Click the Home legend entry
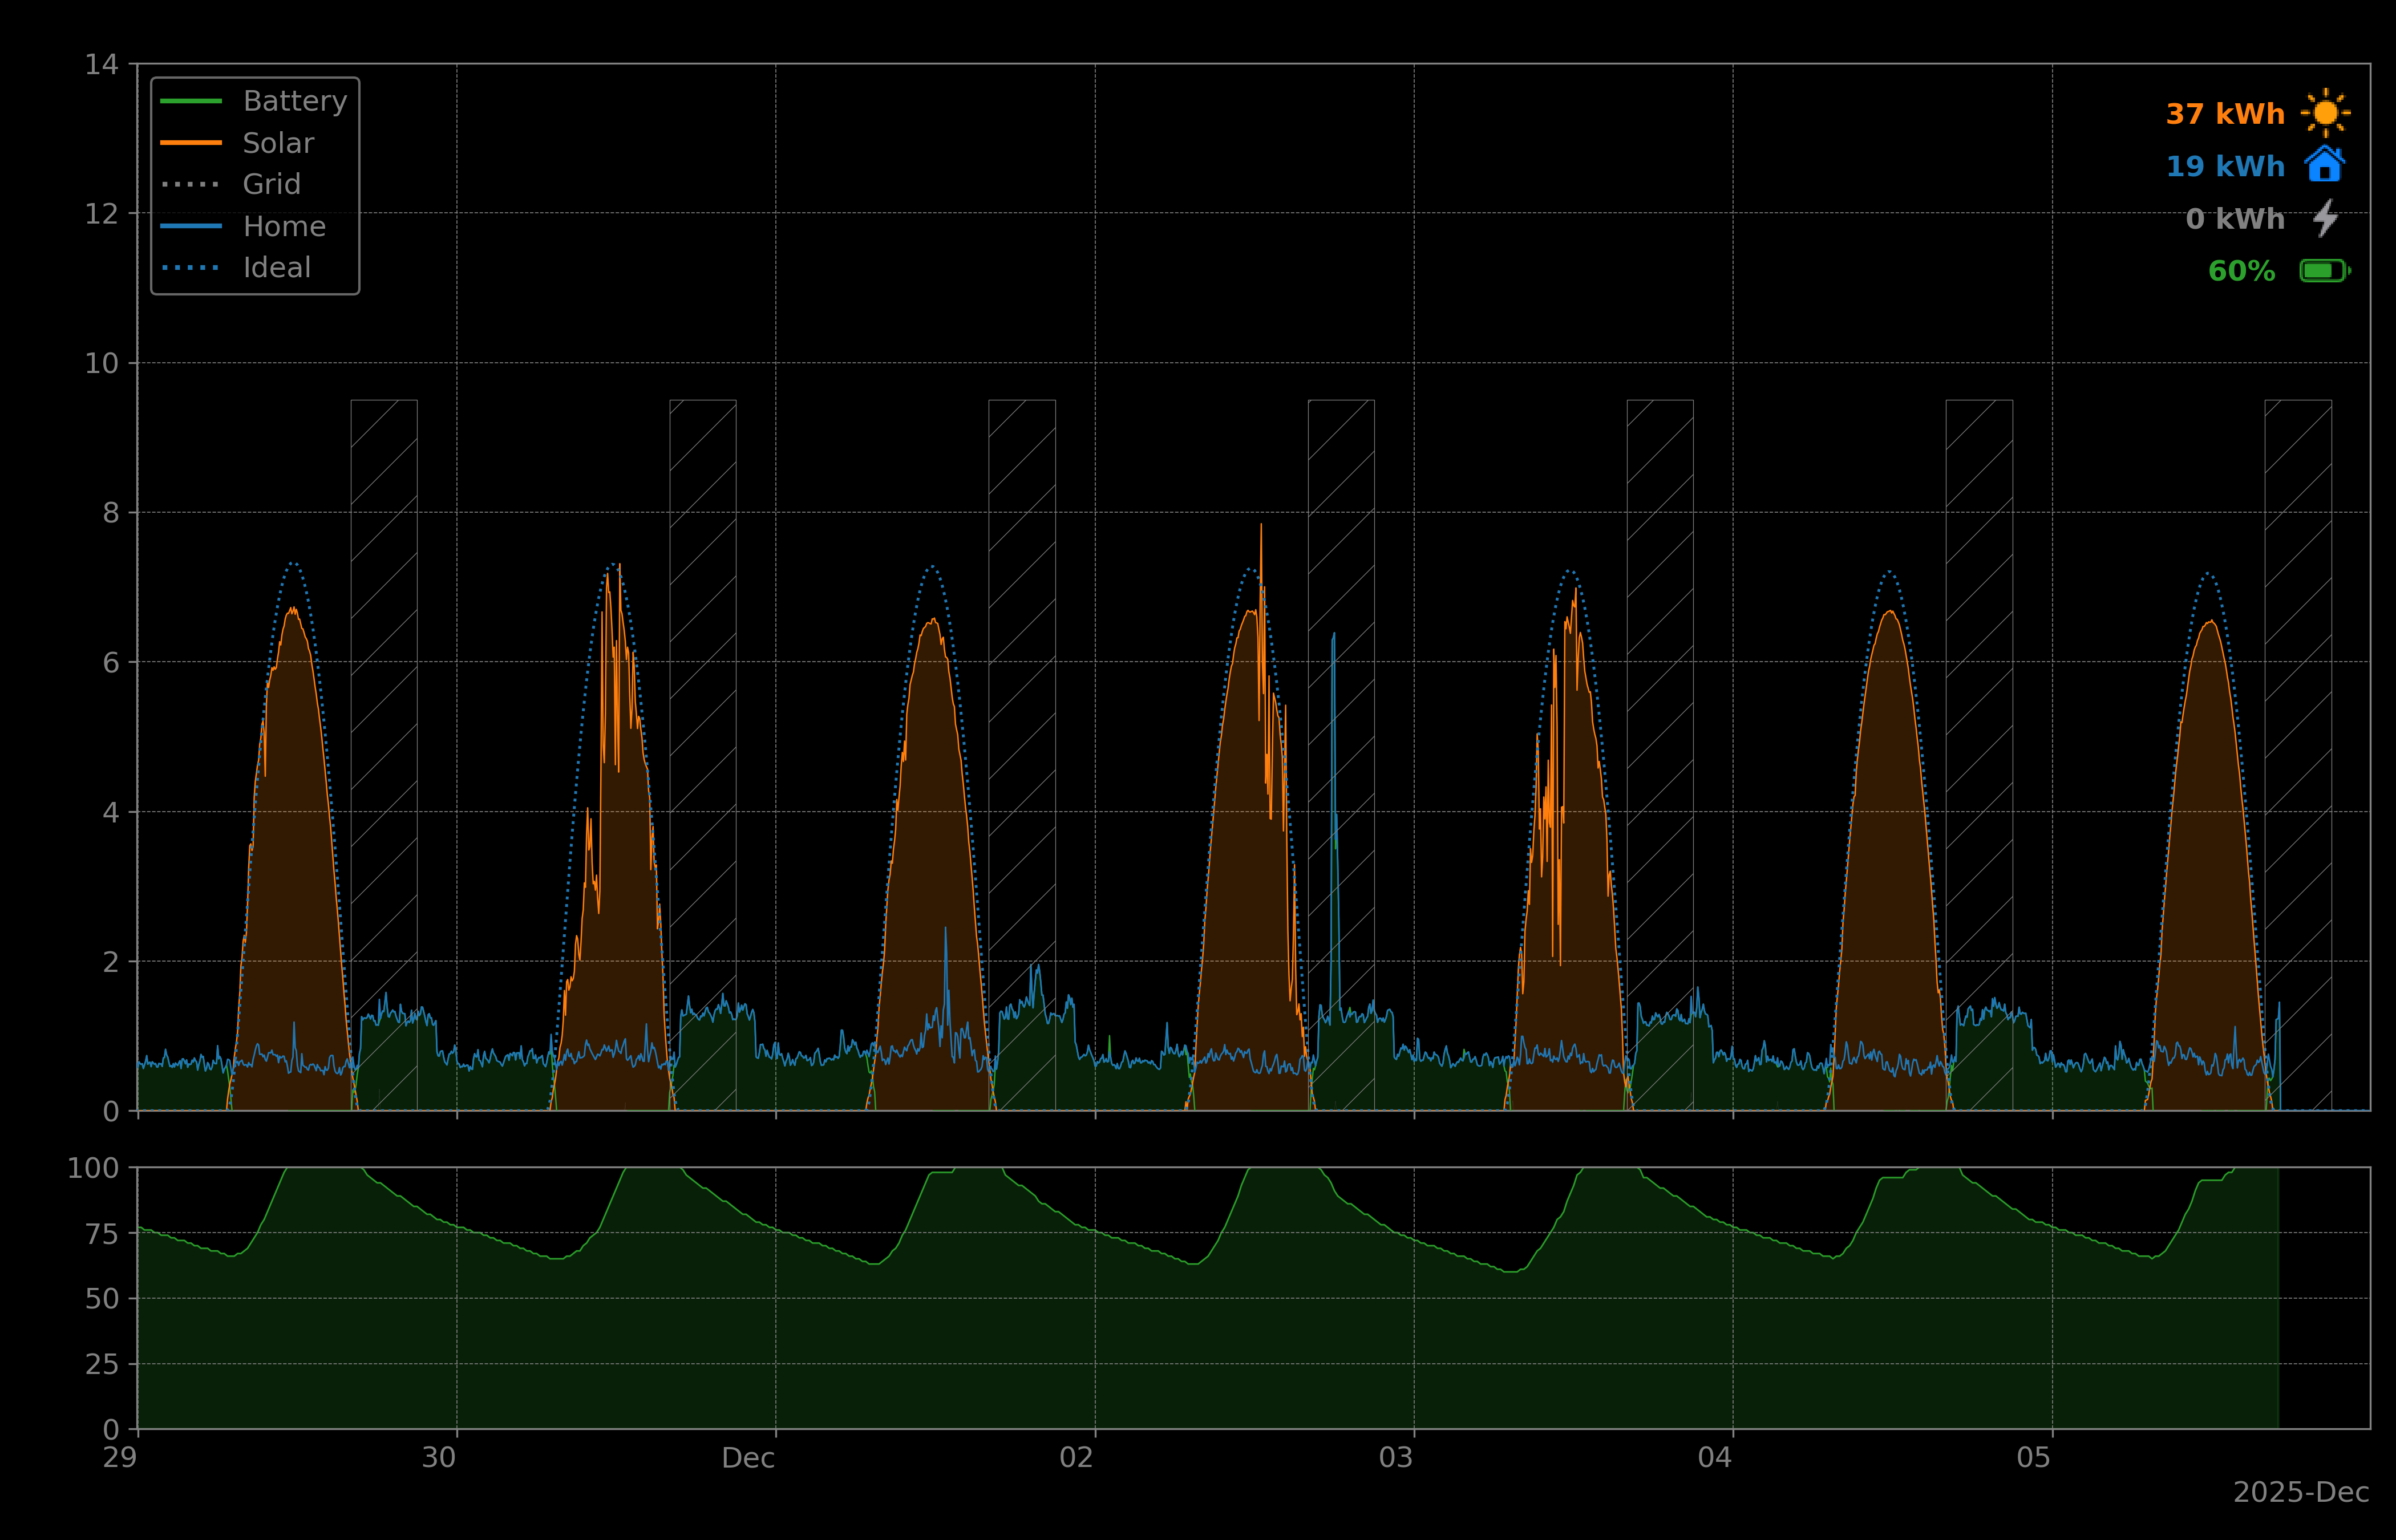The height and width of the screenshot is (1540, 2396). click(284, 226)
